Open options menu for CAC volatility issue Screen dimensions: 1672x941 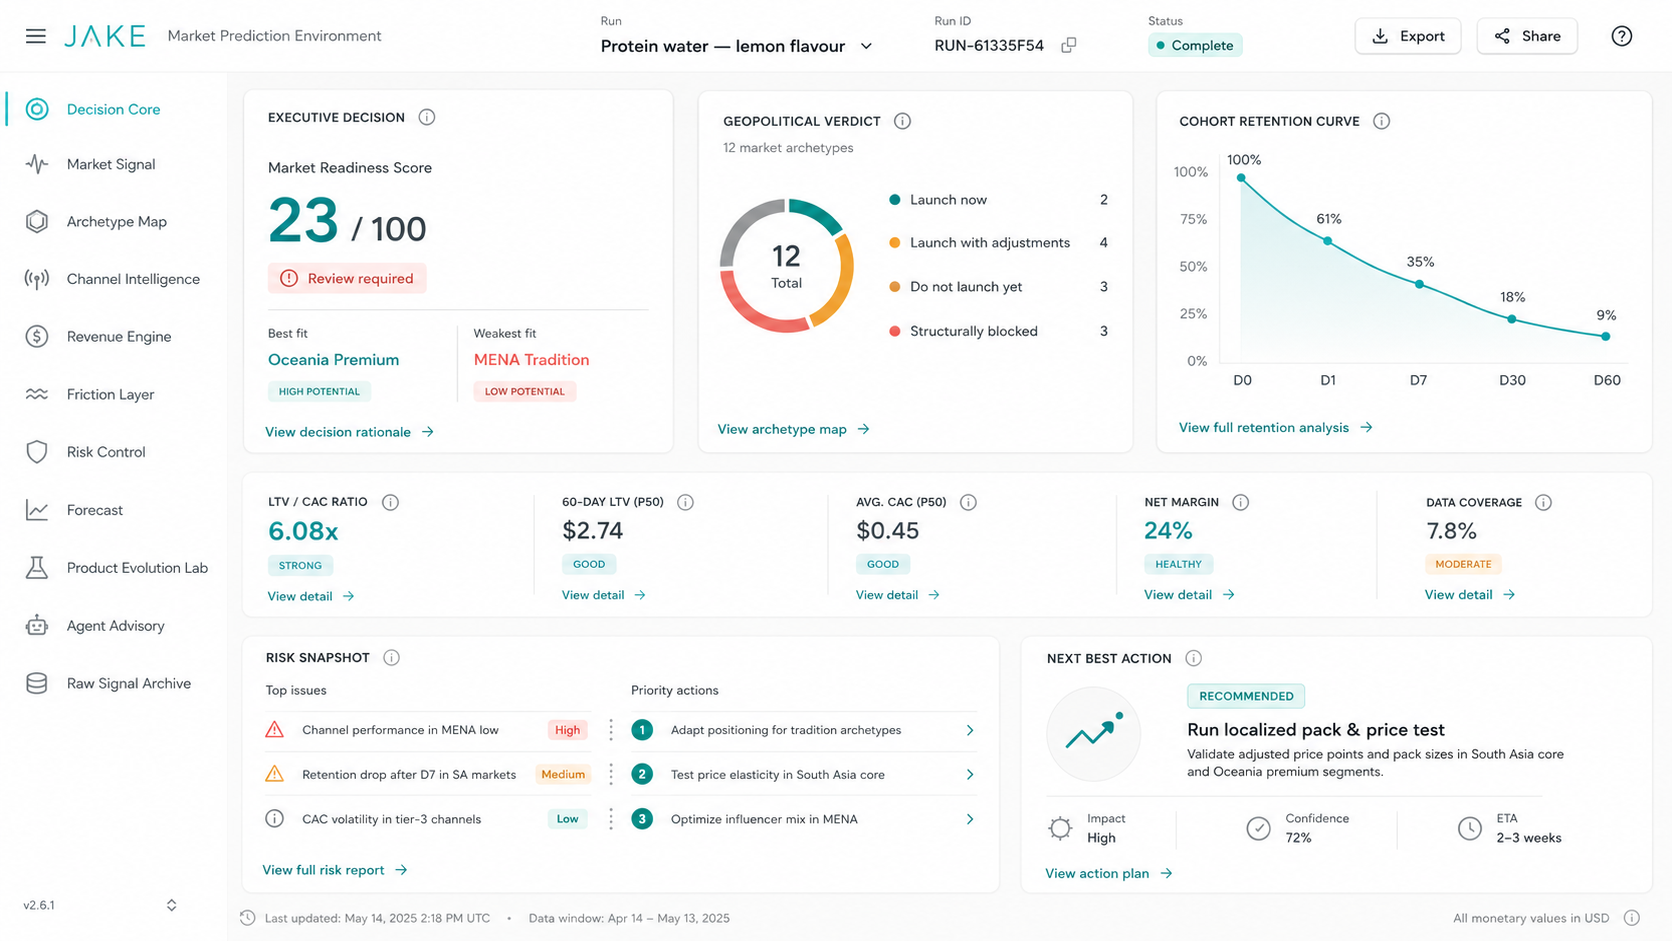click(611, 819)
